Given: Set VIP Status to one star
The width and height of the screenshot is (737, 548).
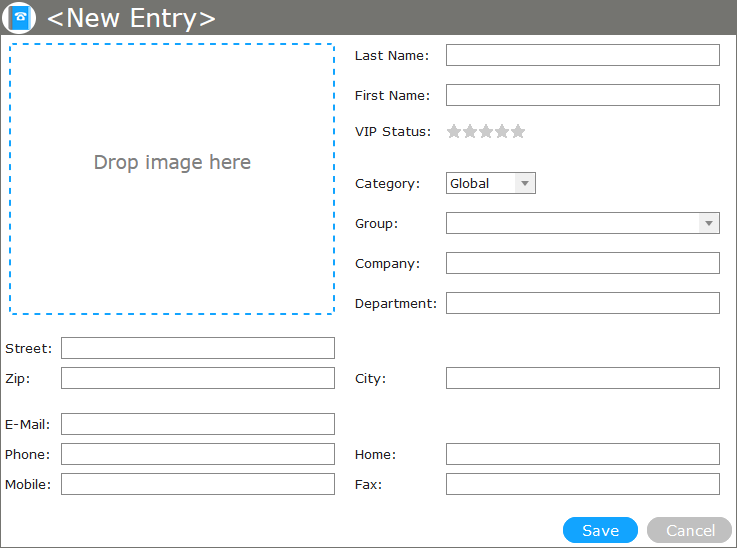Looking at the screenshot, I should point(454,131).
